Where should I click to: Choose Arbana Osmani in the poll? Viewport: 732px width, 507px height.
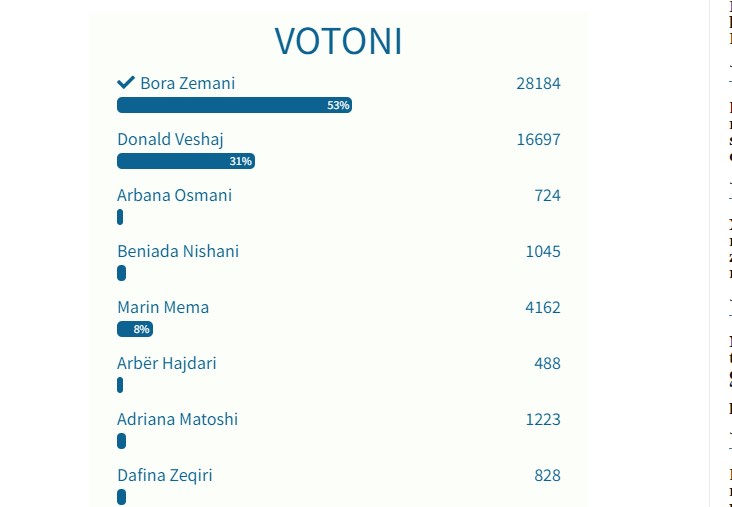174,195
